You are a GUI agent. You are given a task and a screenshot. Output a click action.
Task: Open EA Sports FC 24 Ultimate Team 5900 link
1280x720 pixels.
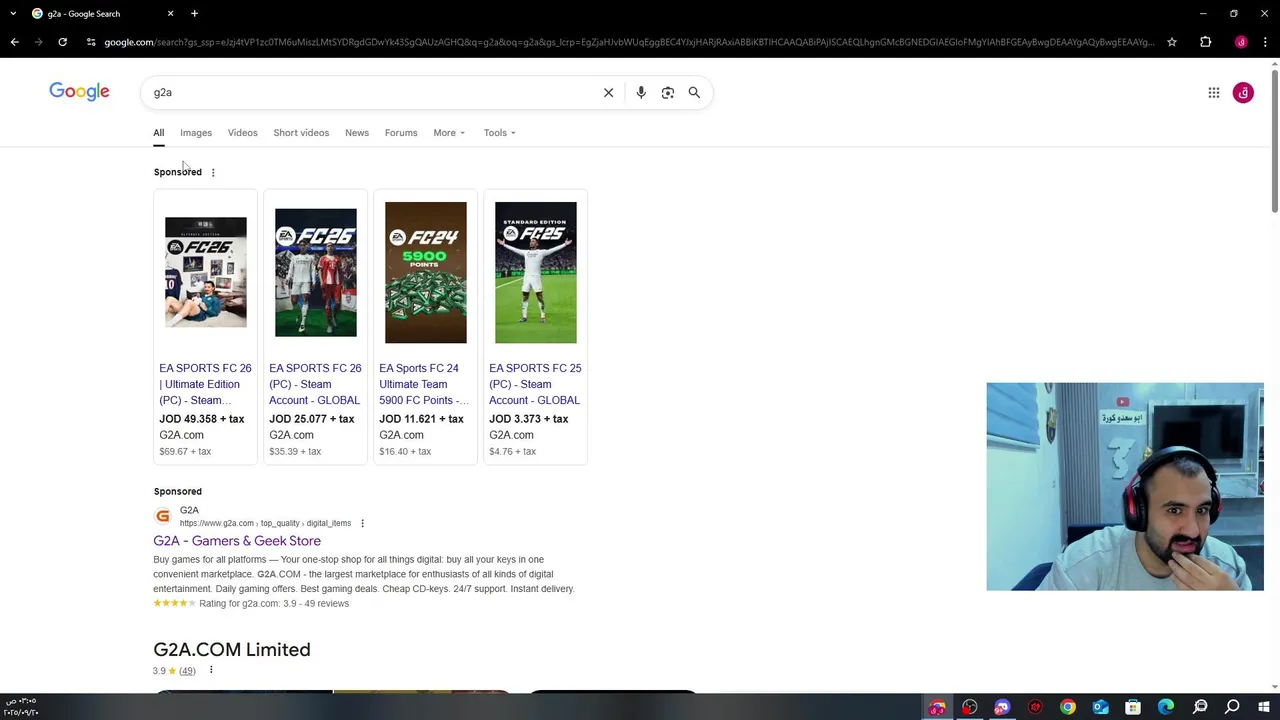[x=424, y=384]
